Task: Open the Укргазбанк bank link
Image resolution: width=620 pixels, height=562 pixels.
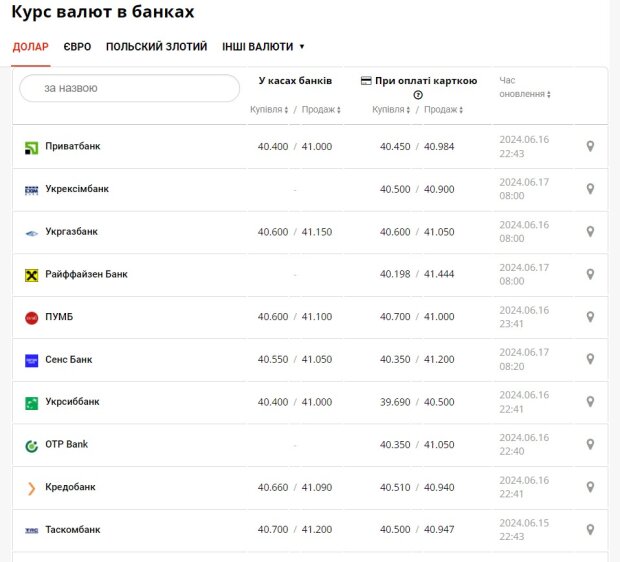Action: pyautogui.click(x=71, y=232)
